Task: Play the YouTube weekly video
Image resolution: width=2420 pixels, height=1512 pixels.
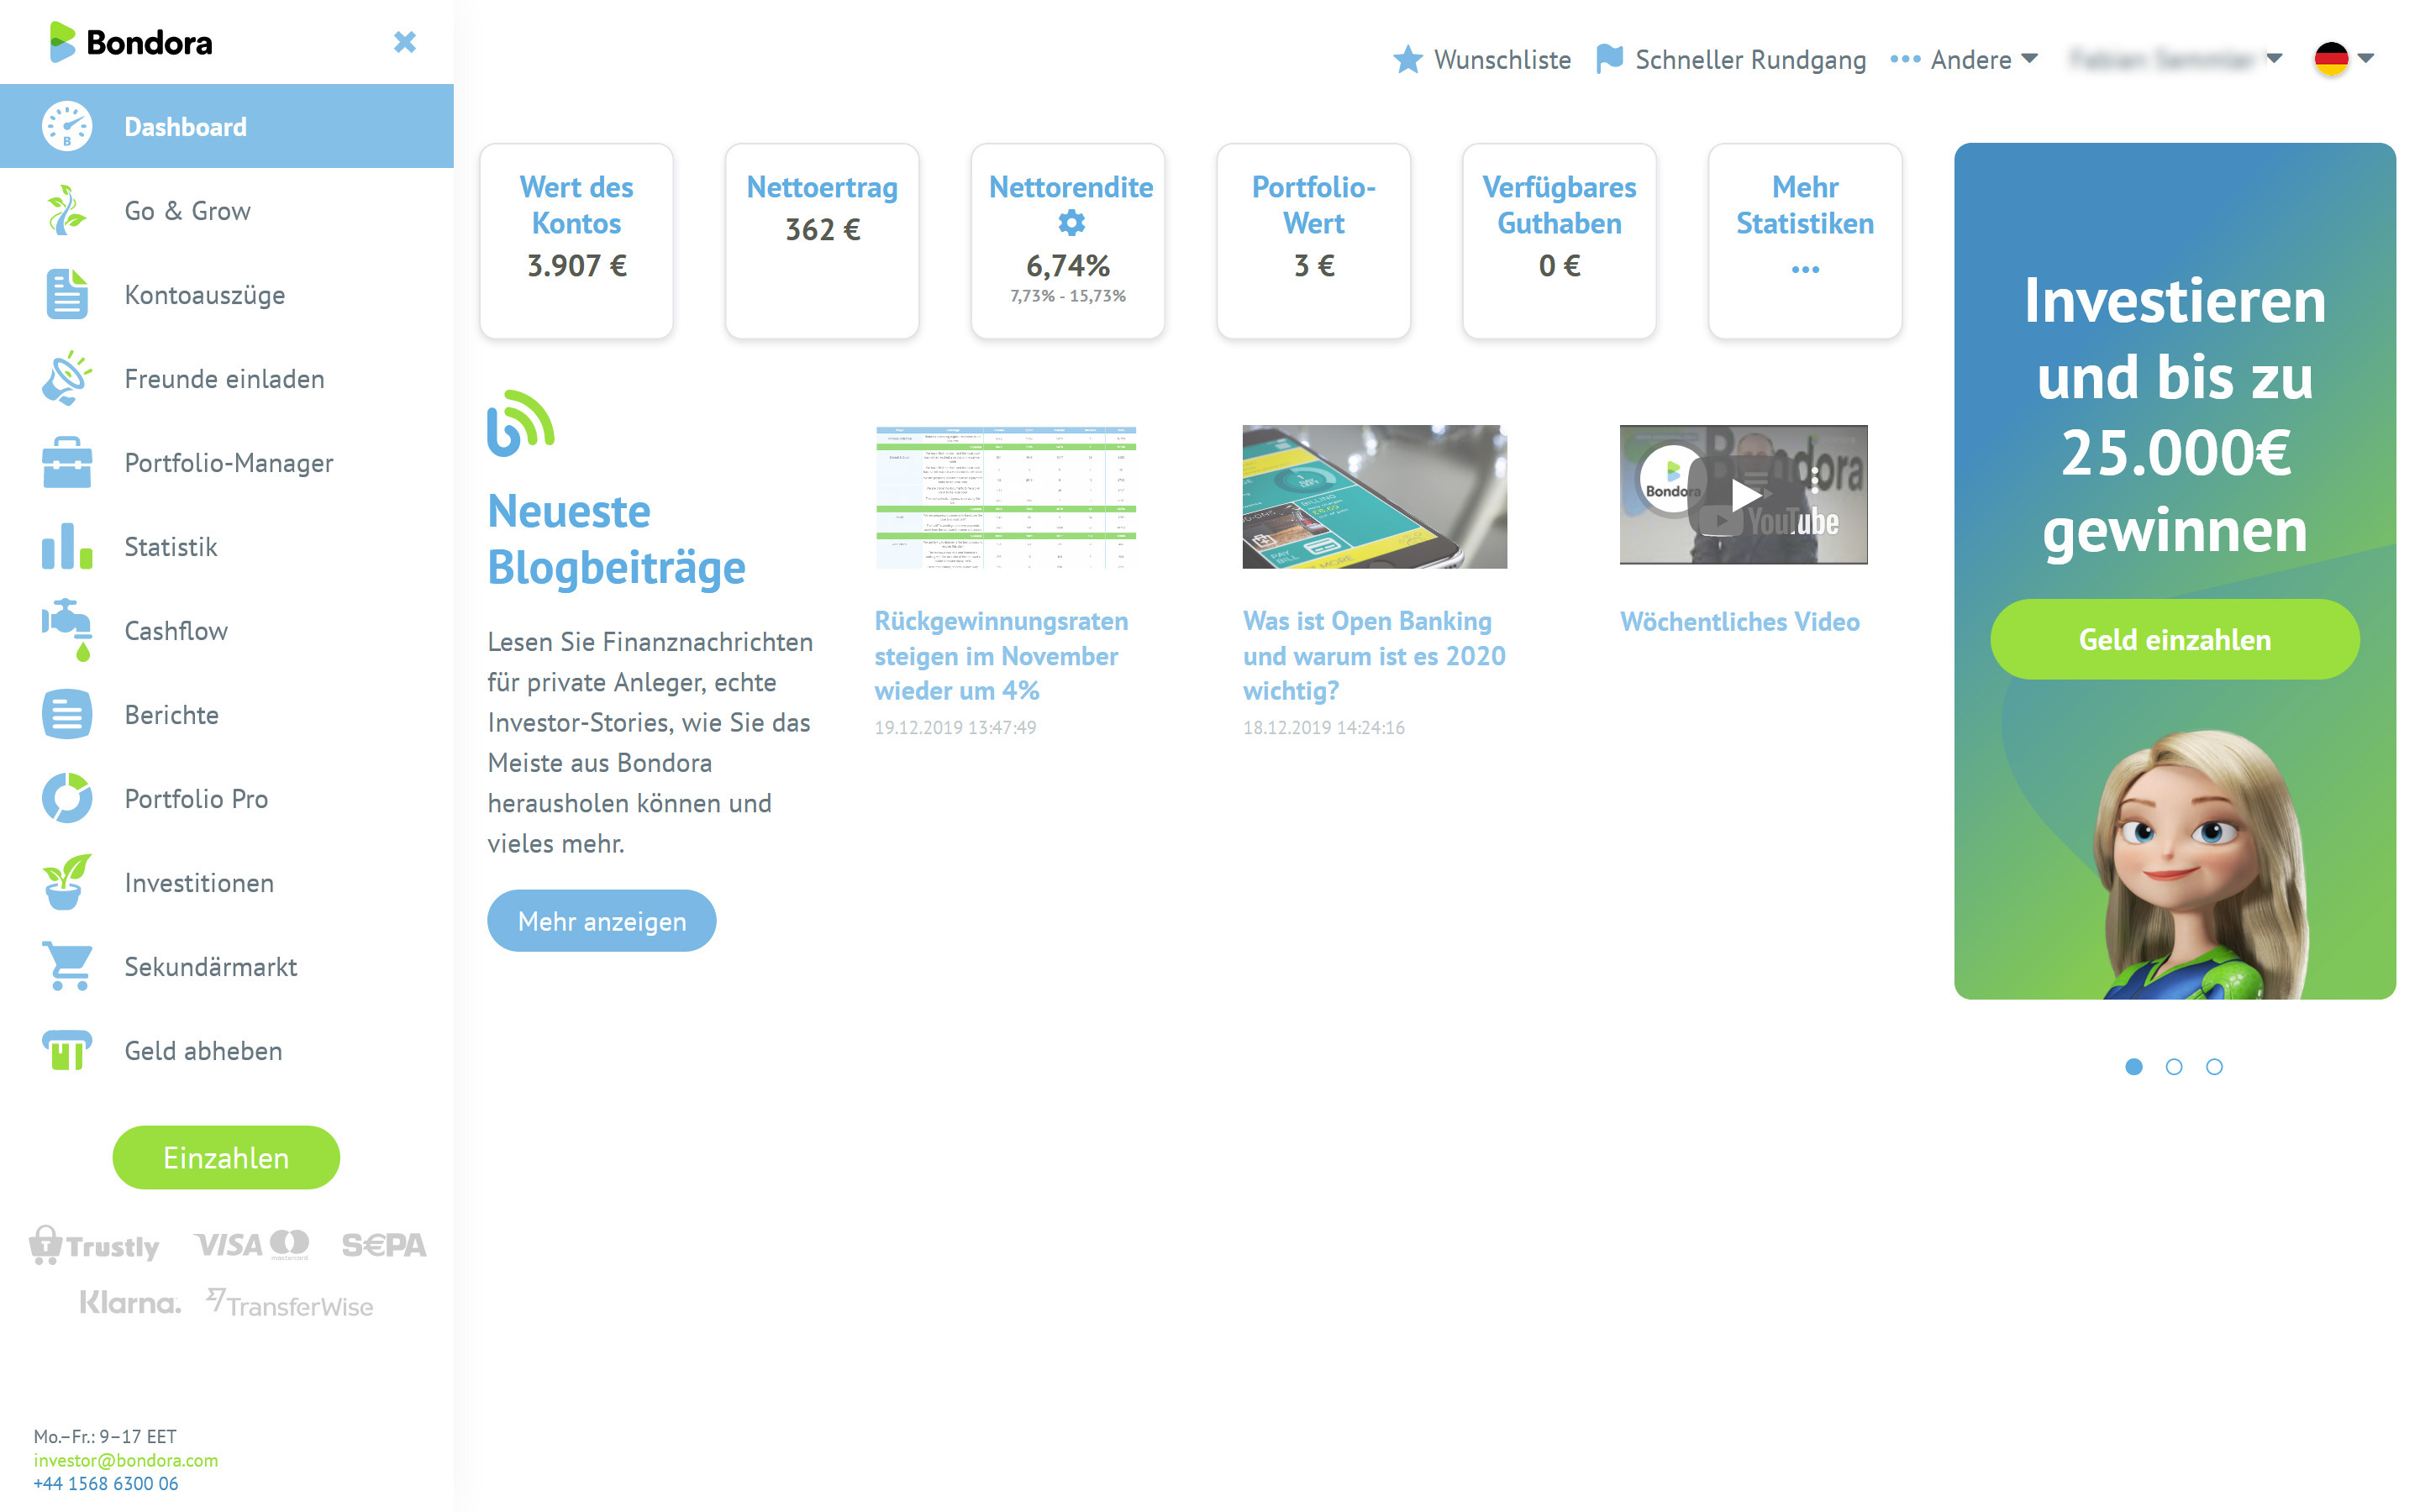Action: point(1743,494)
